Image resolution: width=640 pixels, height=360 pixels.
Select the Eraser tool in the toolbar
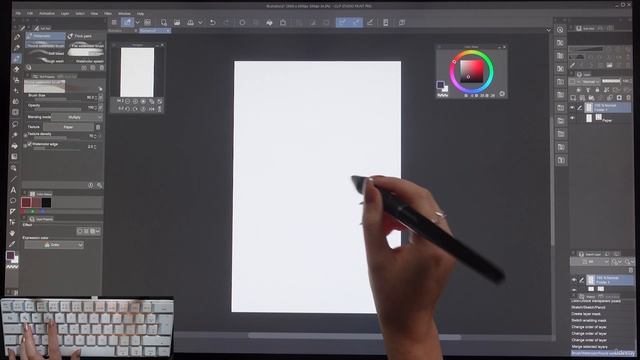pyautogui.click(x=16, y=69)
